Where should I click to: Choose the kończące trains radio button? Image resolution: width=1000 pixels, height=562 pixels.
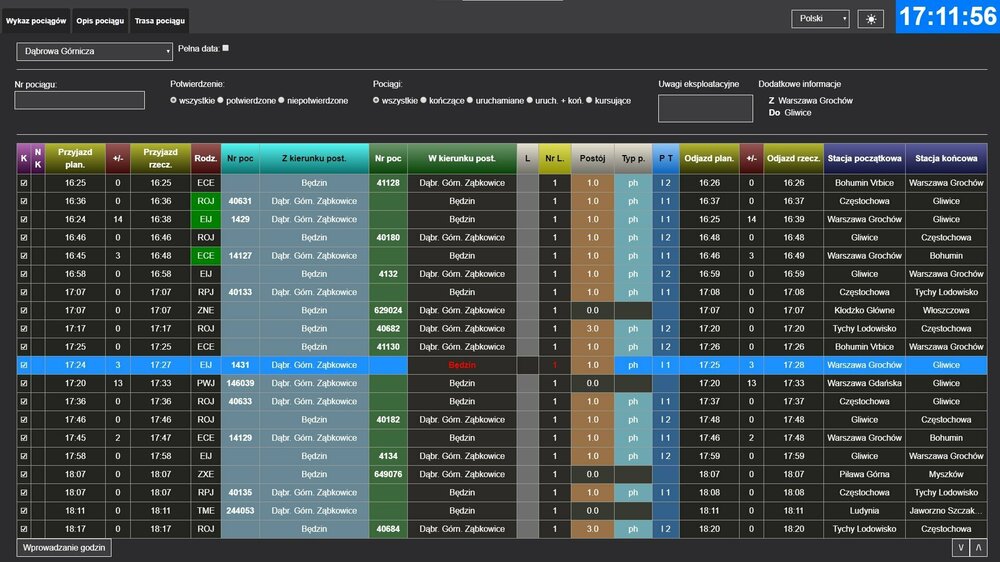(x=424, y=101)
